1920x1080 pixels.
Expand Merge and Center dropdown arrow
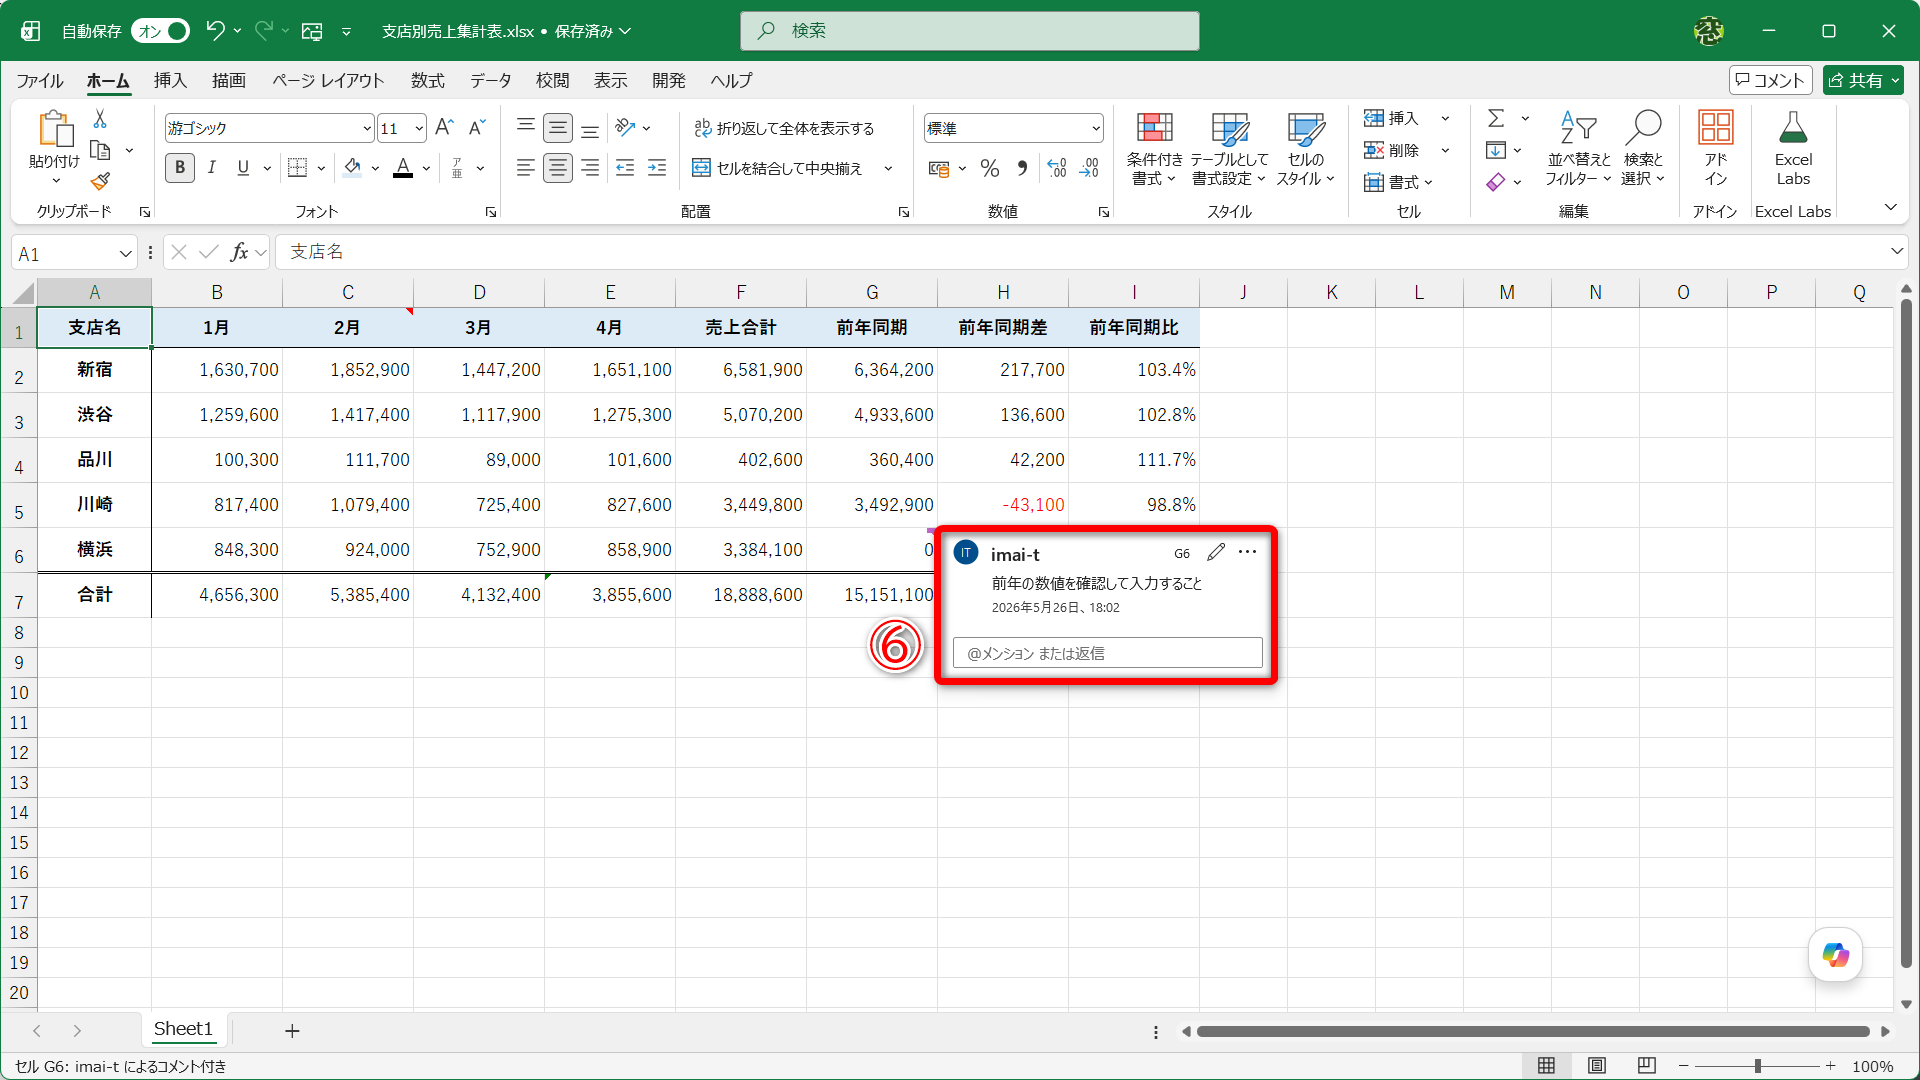pyautogui.click(x=888, y=168)
